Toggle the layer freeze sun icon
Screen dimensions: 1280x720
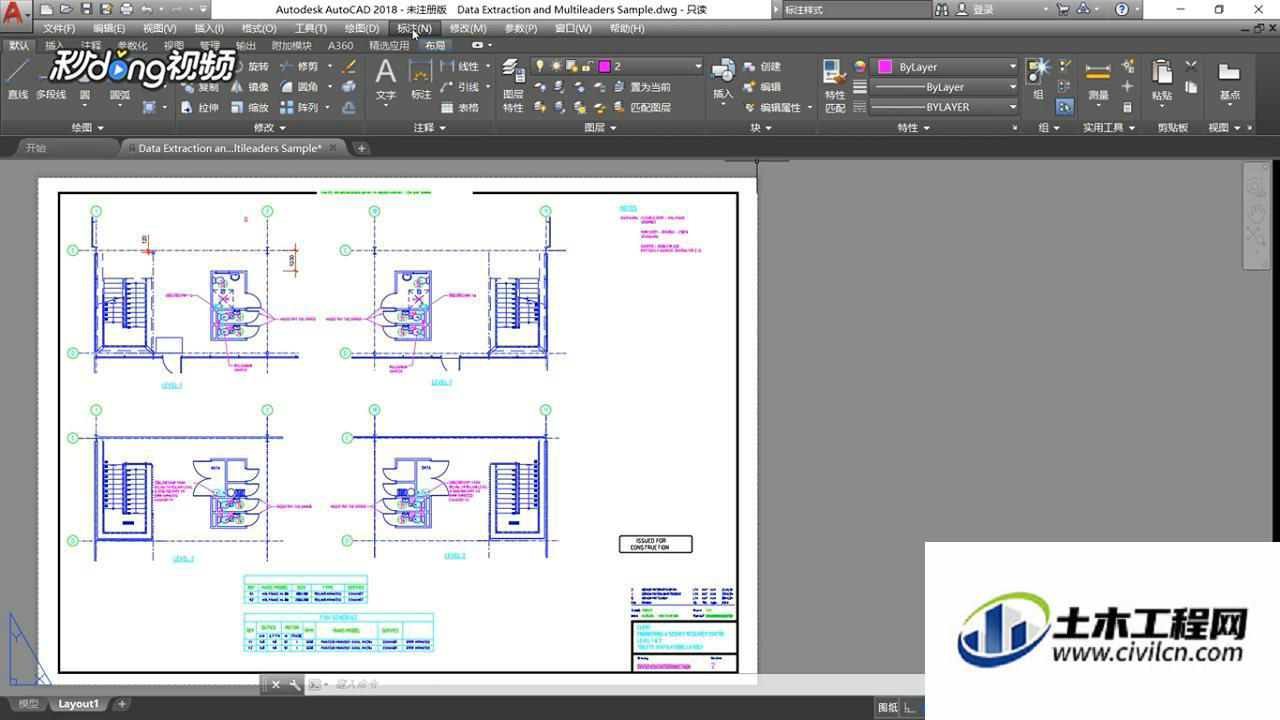tap(556, 66)
